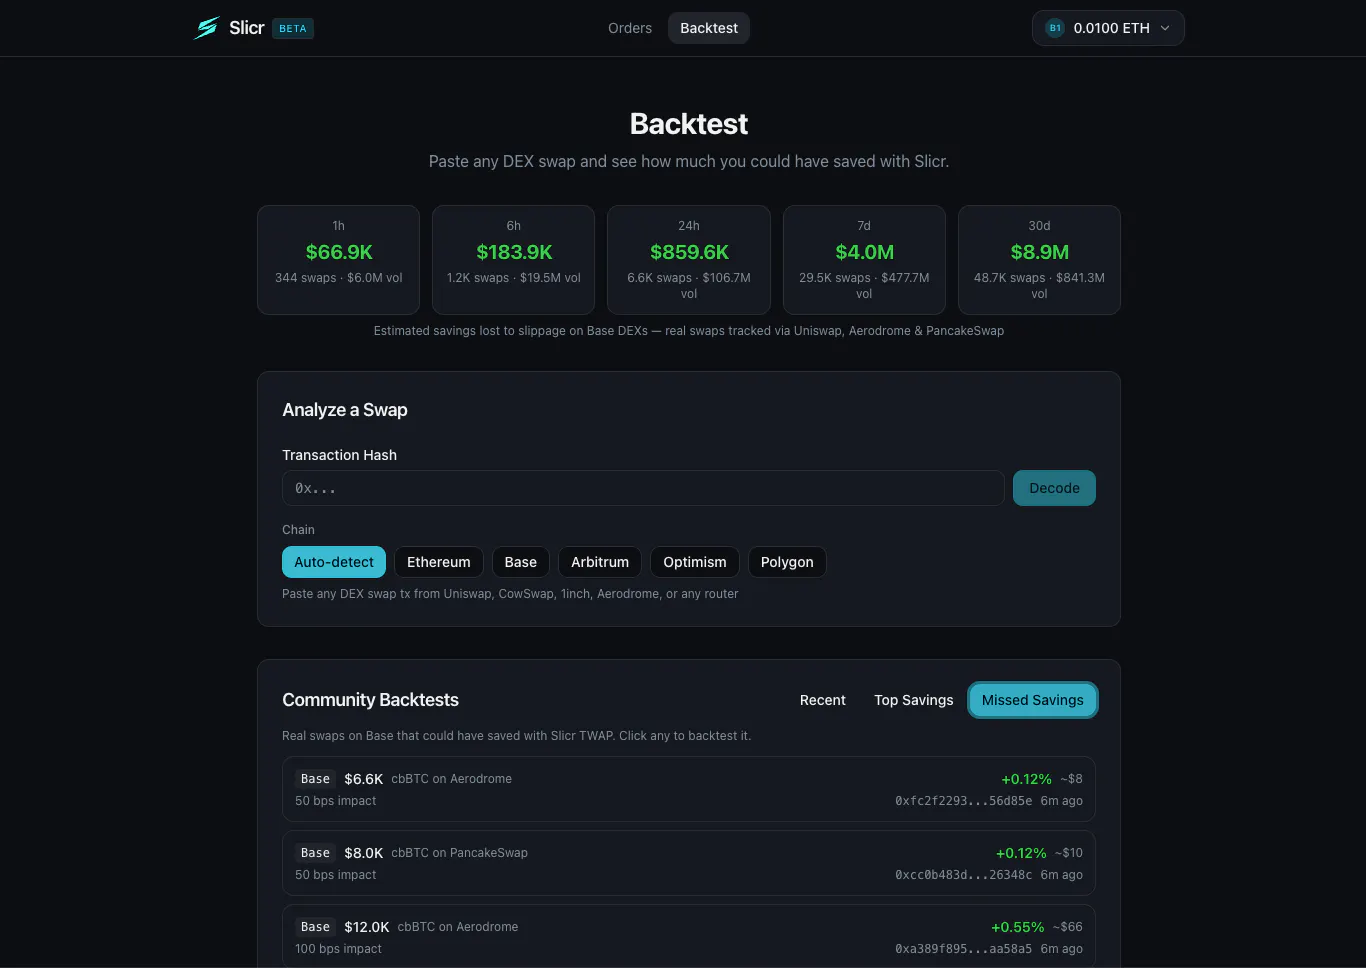The width and height of the screenshot is (1366, 968).
Task: Select the 30d savings card
Action: click(x=1039, y=260)
